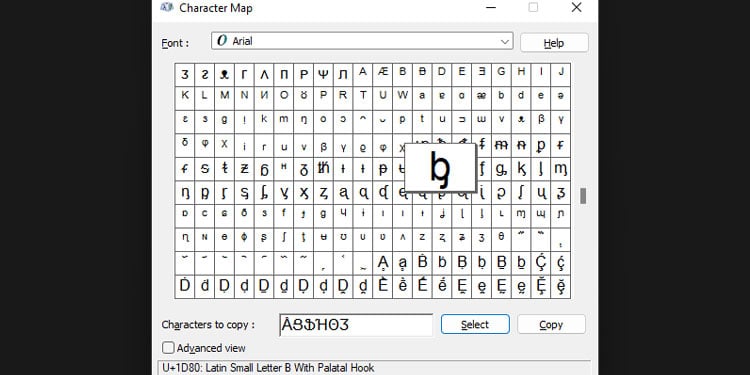Screen dimensions: 750x375
Task: Select the capital E with macron and acute (Ḗ)
Action: point(422,287)
